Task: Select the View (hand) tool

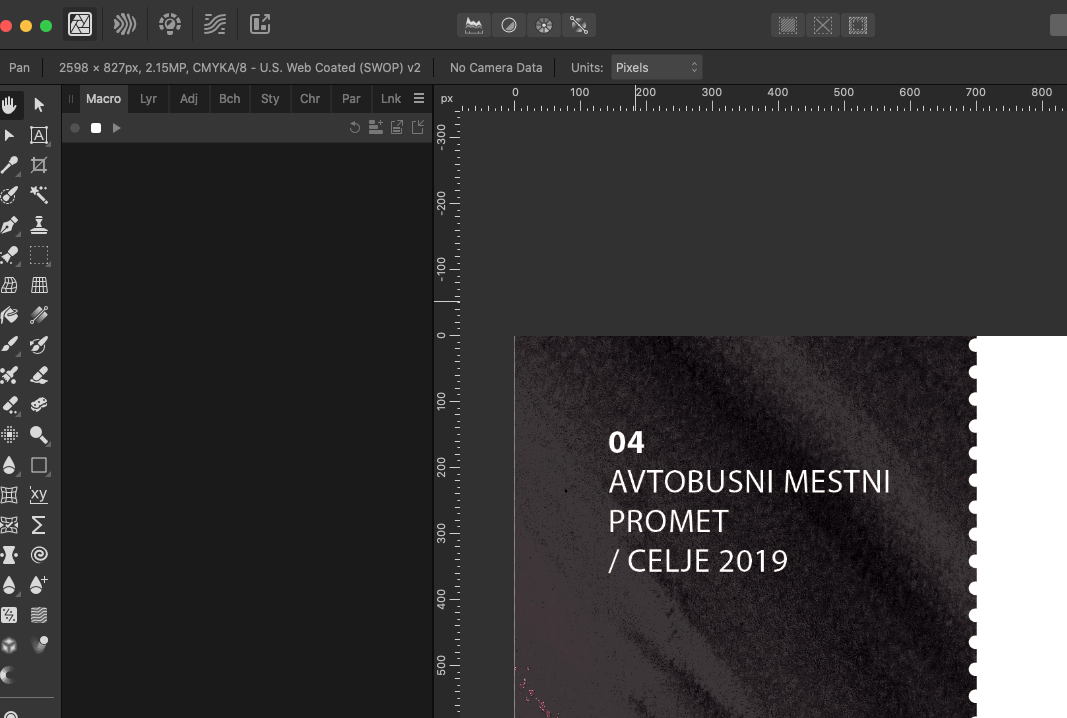Action: 10,105
